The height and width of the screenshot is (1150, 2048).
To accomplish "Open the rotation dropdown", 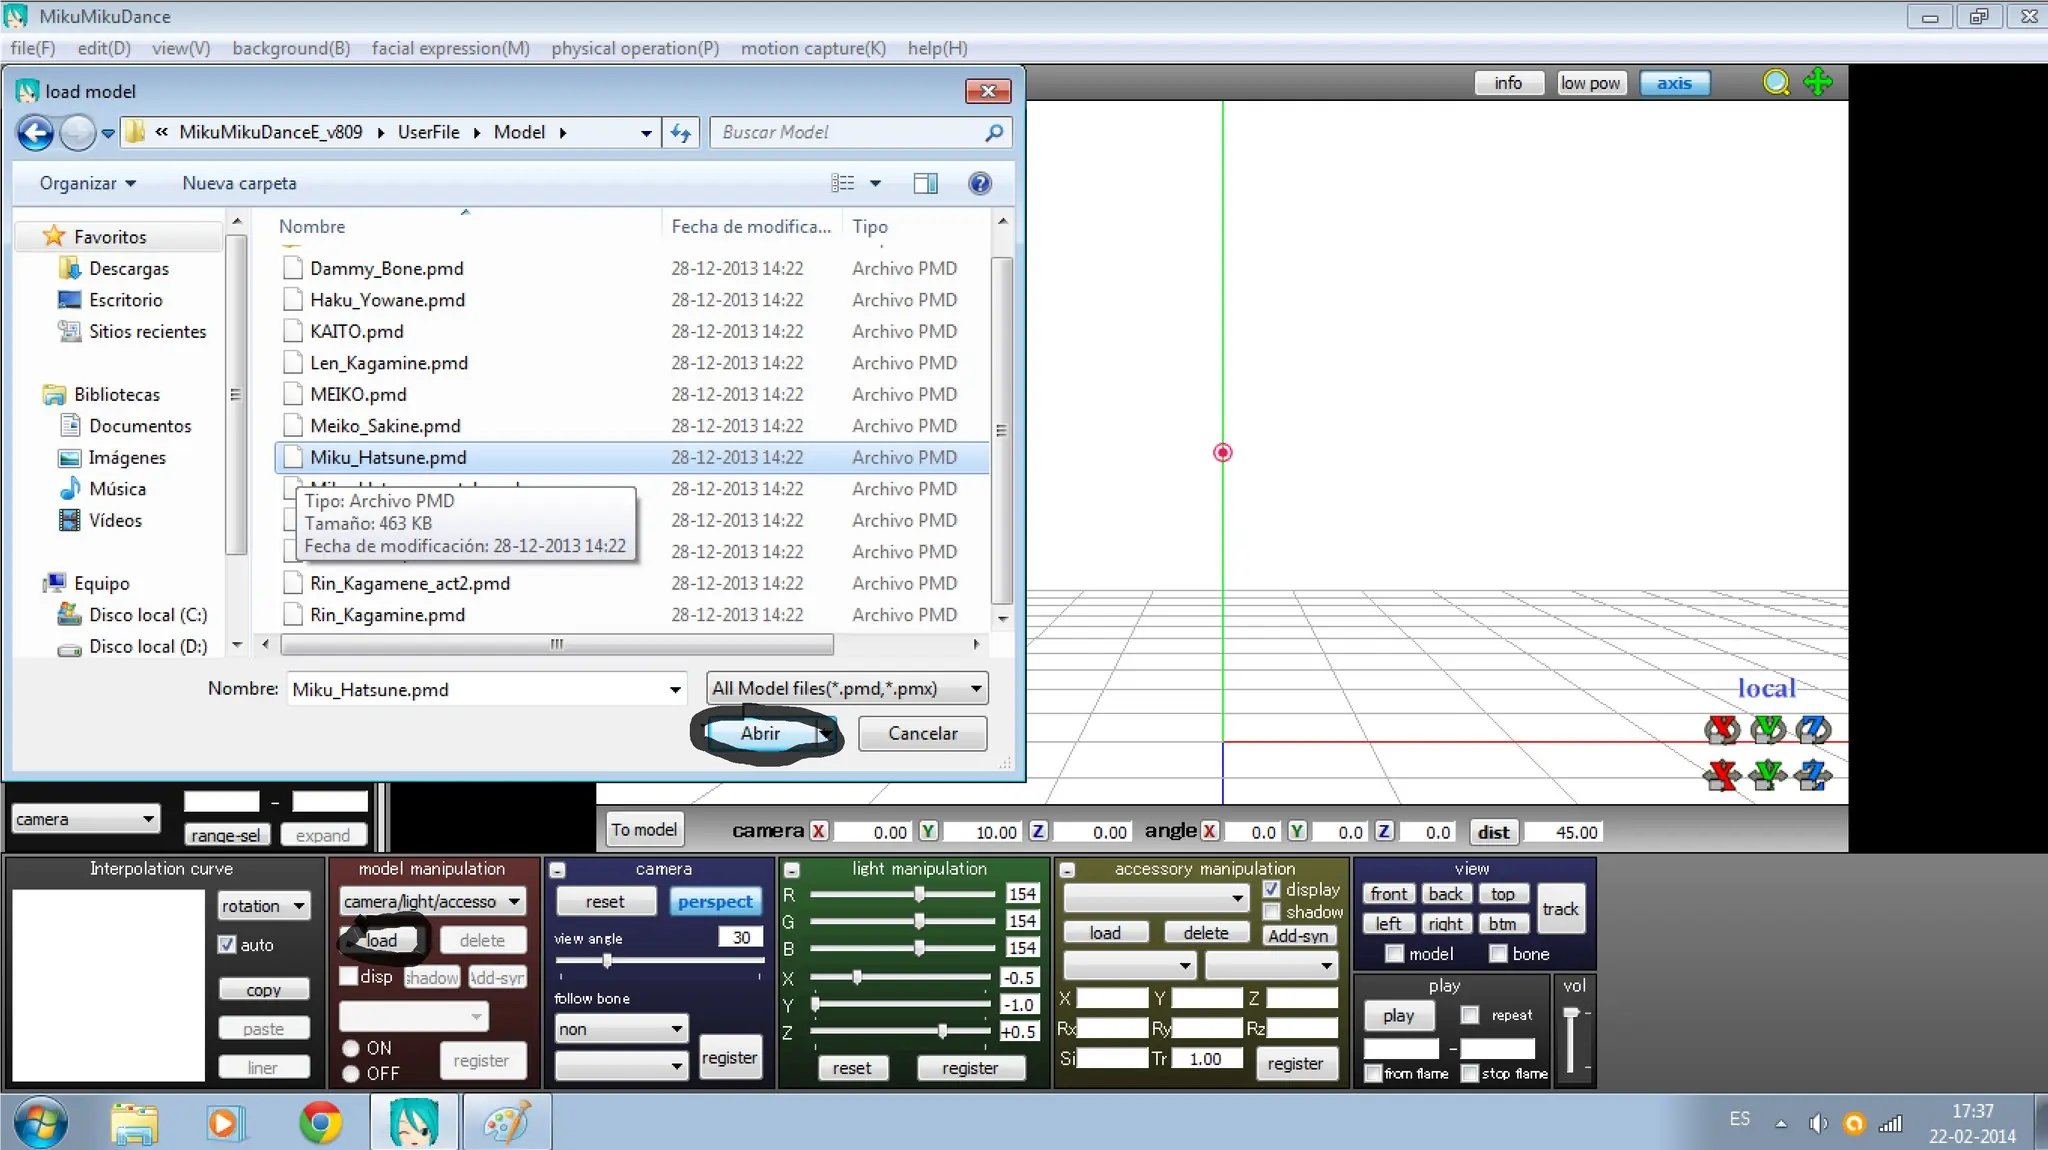I will [264, 906].
